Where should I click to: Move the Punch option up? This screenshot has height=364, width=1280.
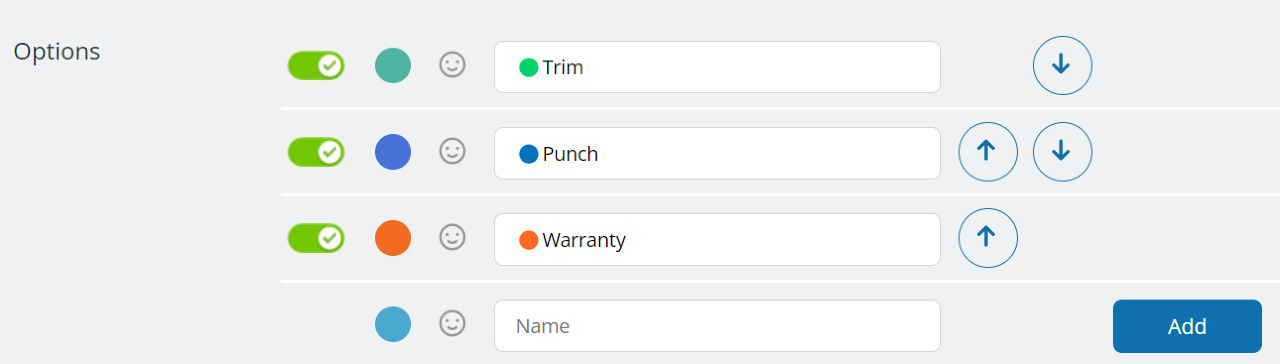(x=988, y=152)
